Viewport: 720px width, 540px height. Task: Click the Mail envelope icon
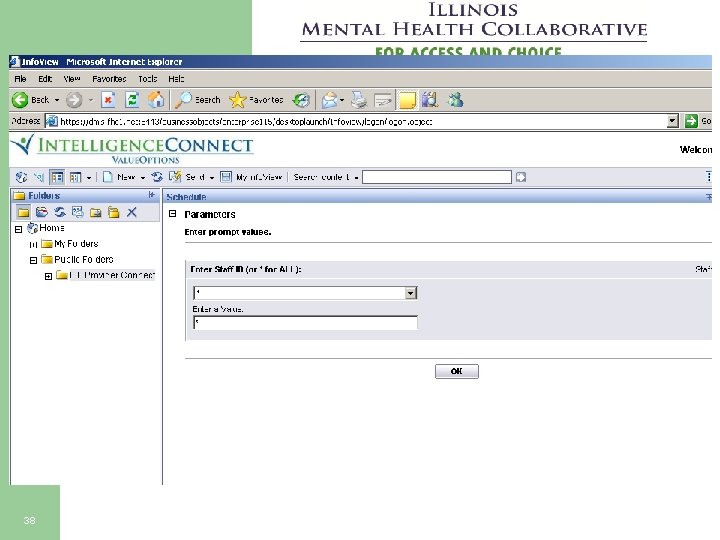click(329, 100)
